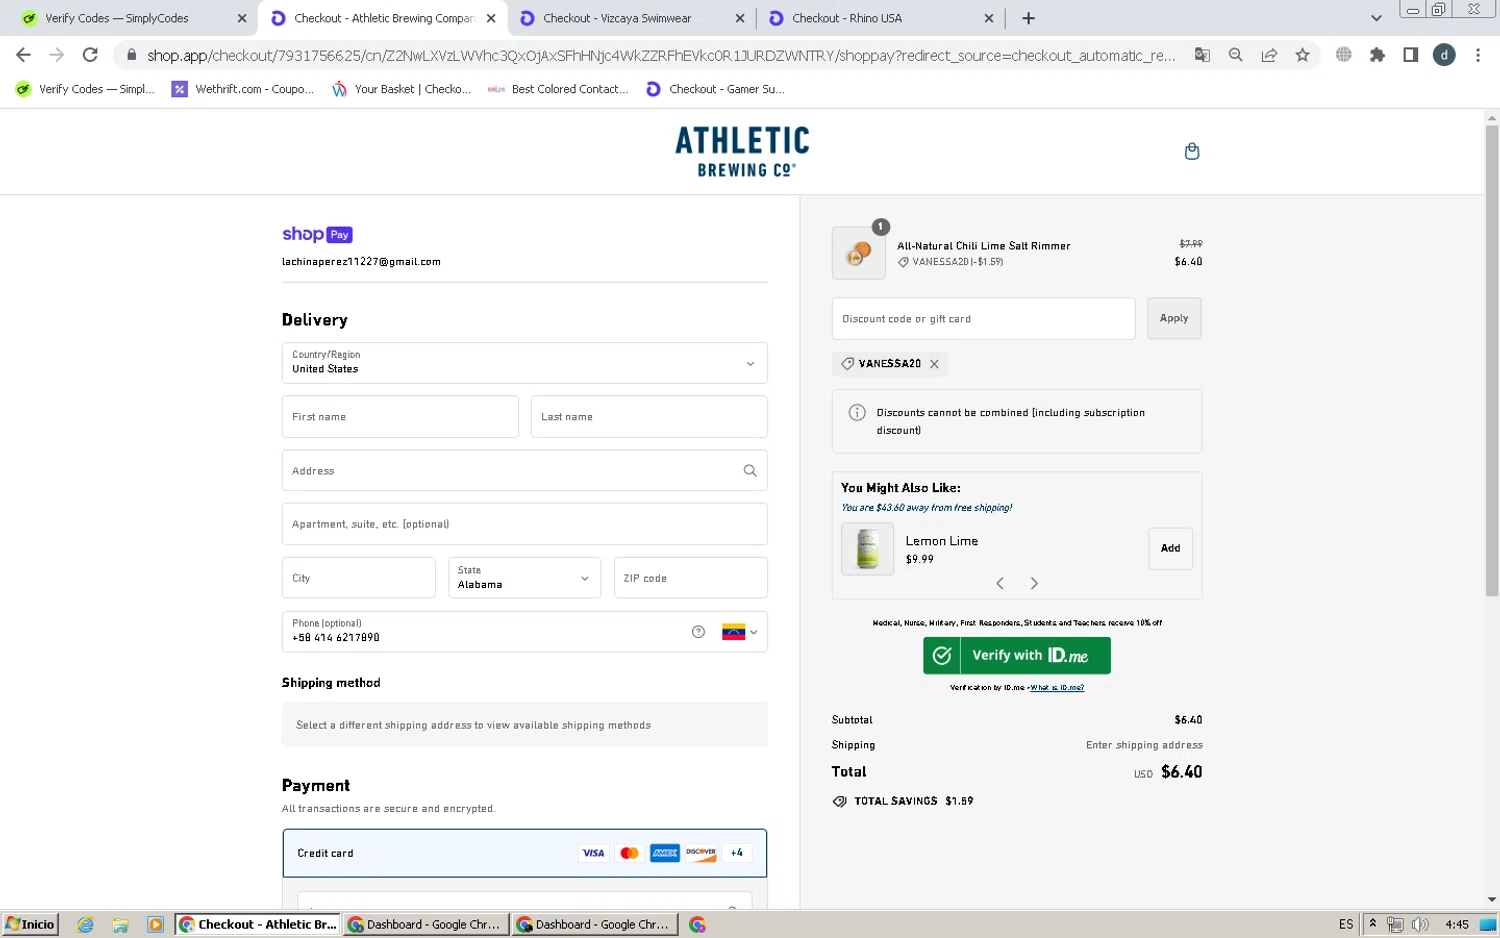This screenshot has width=1500, height=938.
Task: Show previous recommended product
Action: pyautogui.click(x=999, y=583)
